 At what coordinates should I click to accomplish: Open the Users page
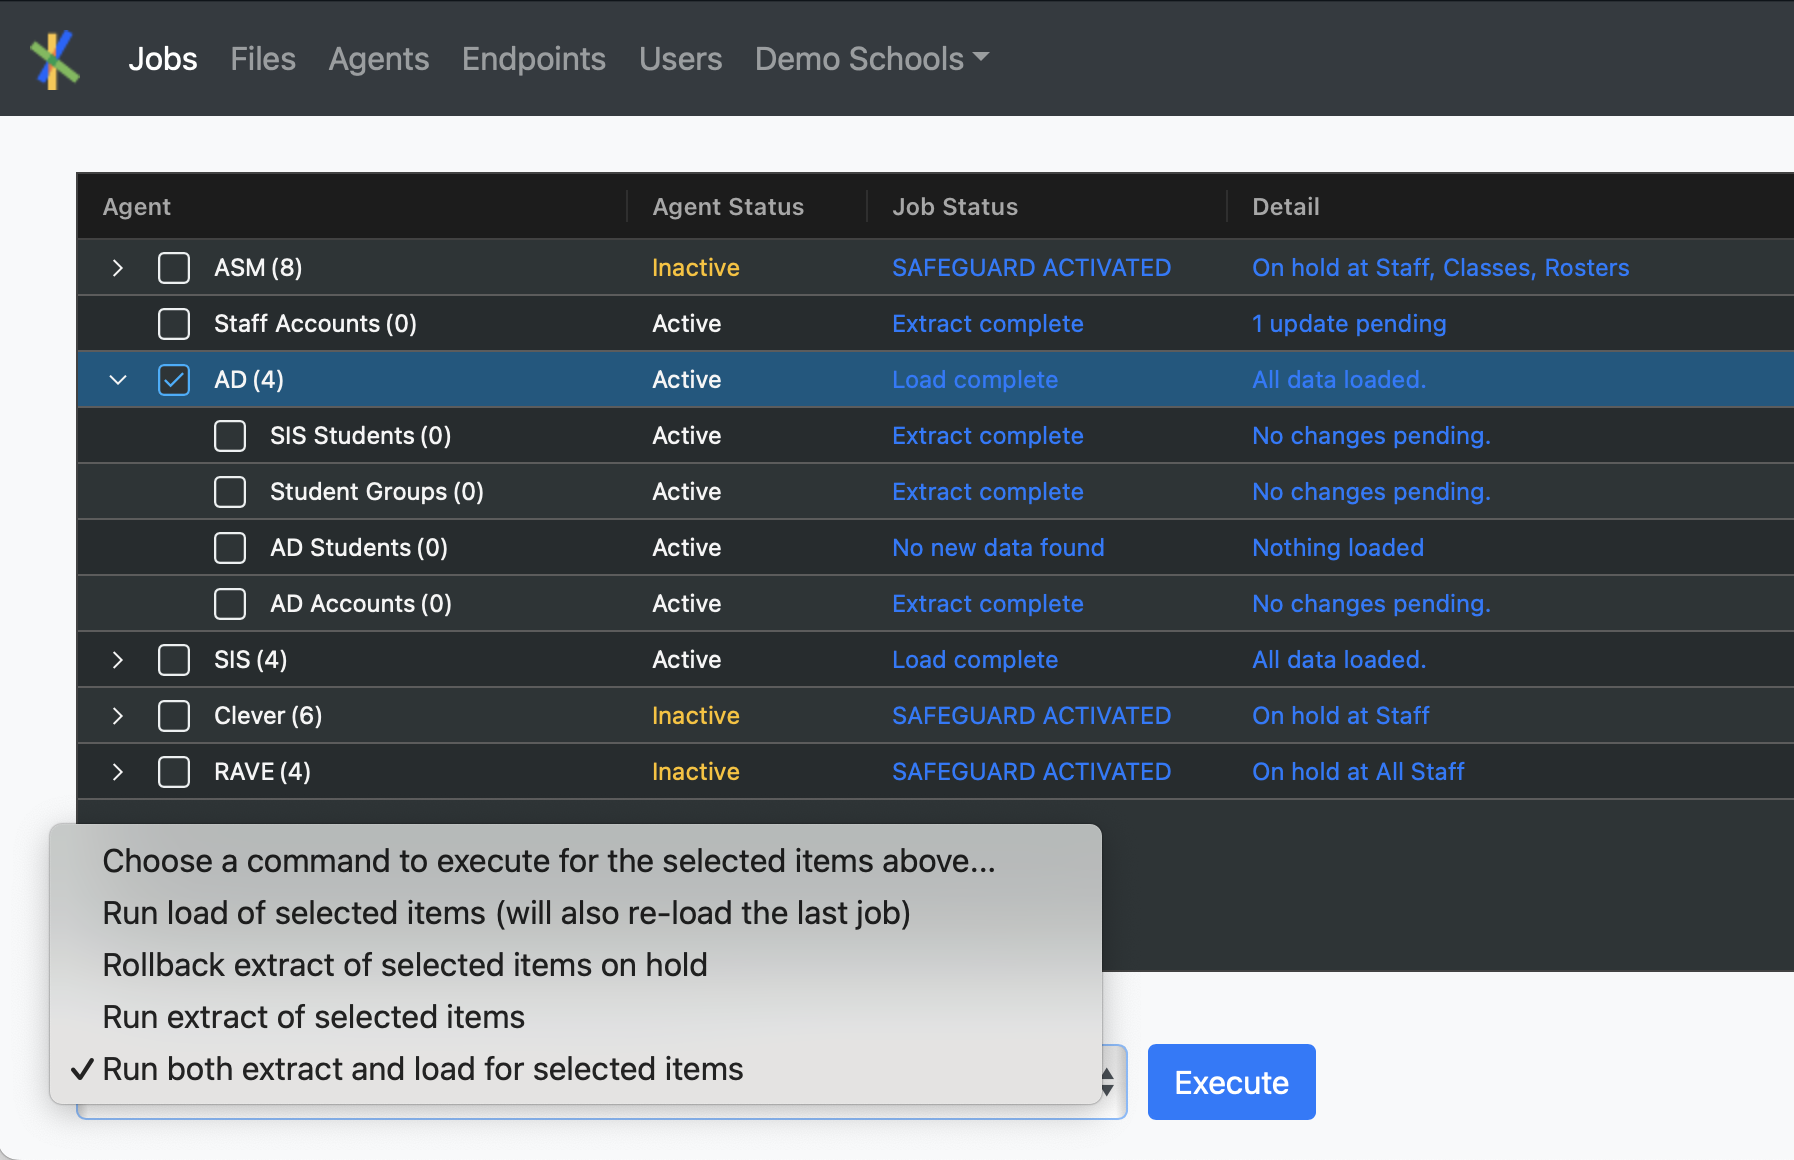click(x=680, y=59)
